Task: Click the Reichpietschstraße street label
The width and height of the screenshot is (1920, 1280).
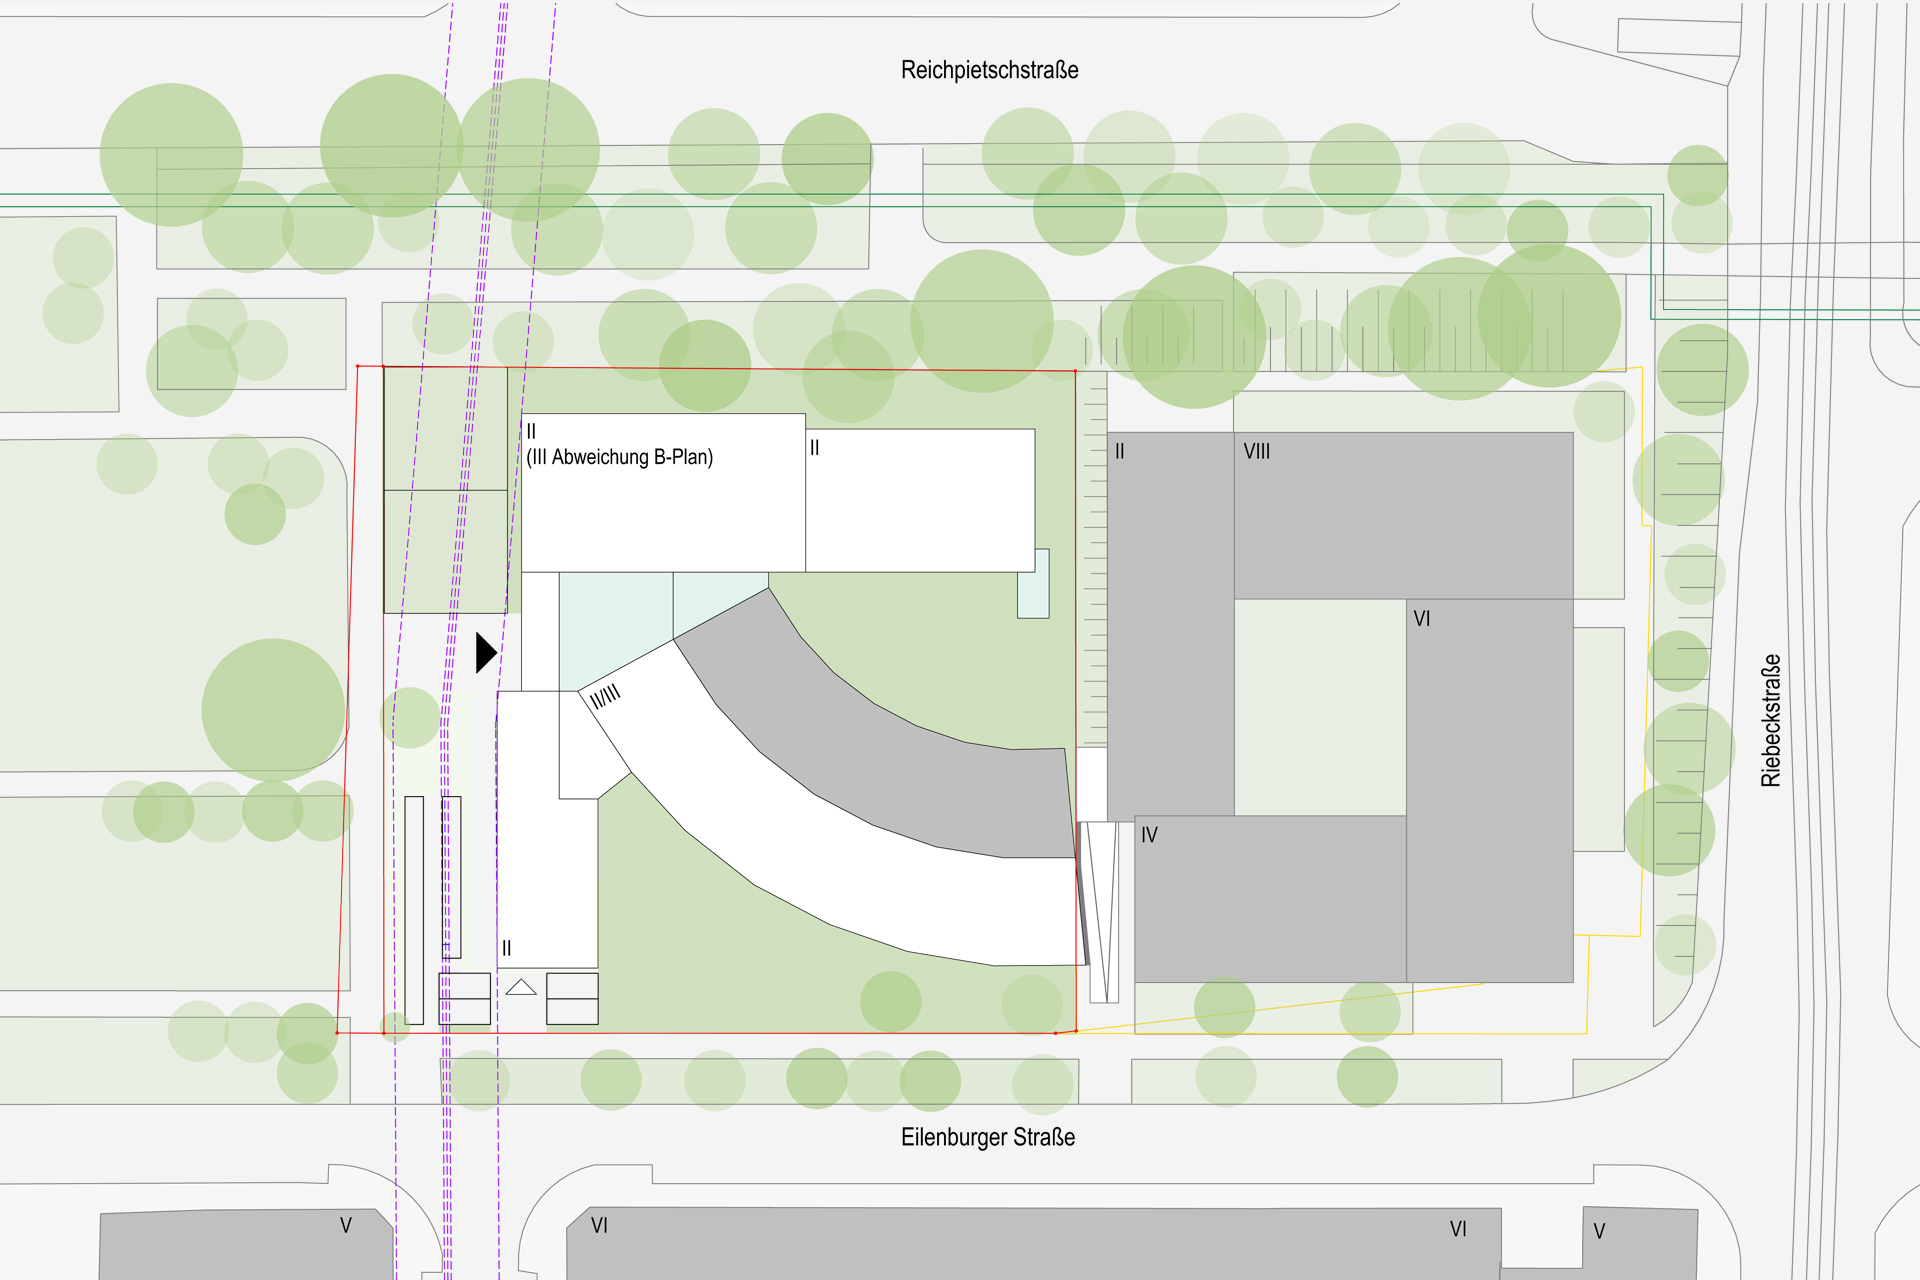Action: tap(989, 70)
